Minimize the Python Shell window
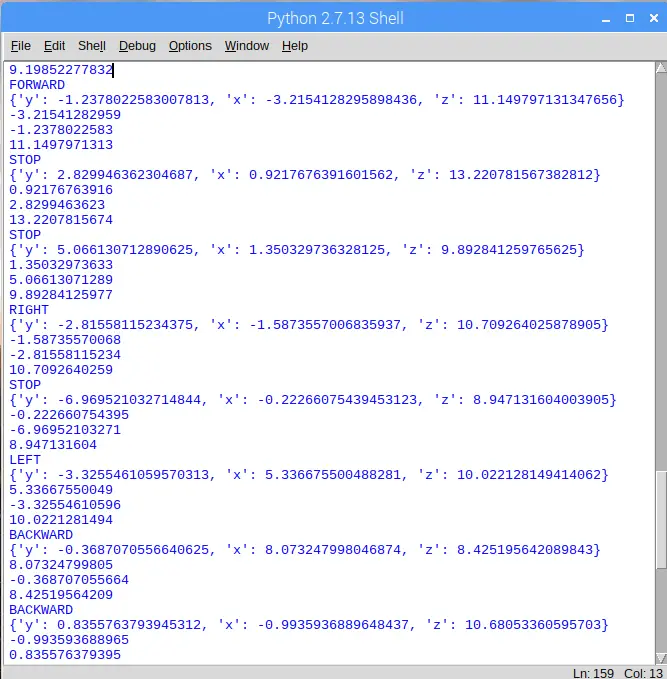Screen dimensions: 667x679 click(x=606, y=19)
